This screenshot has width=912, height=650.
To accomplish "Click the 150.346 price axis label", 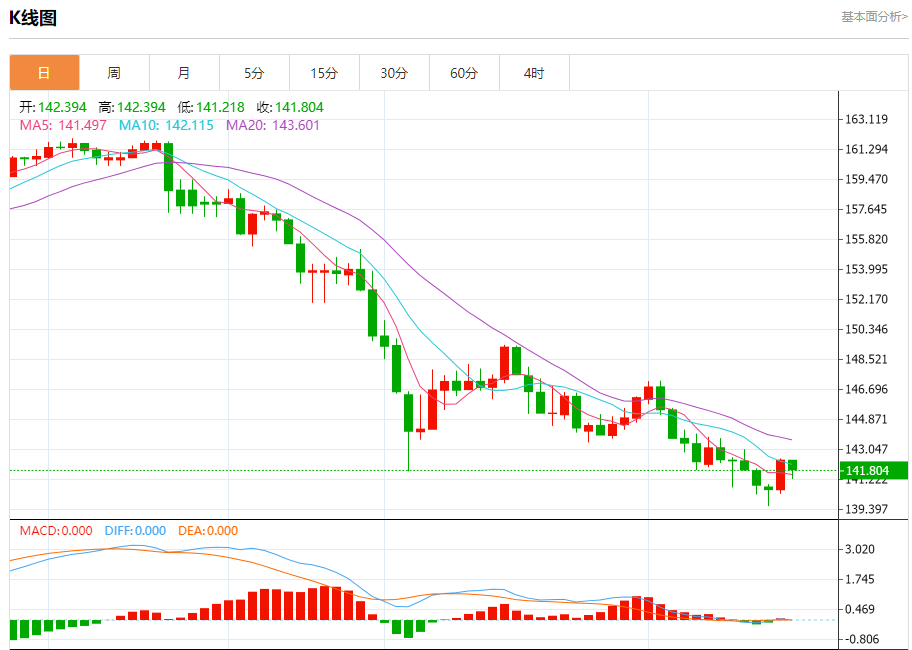I will pos(866,329).
